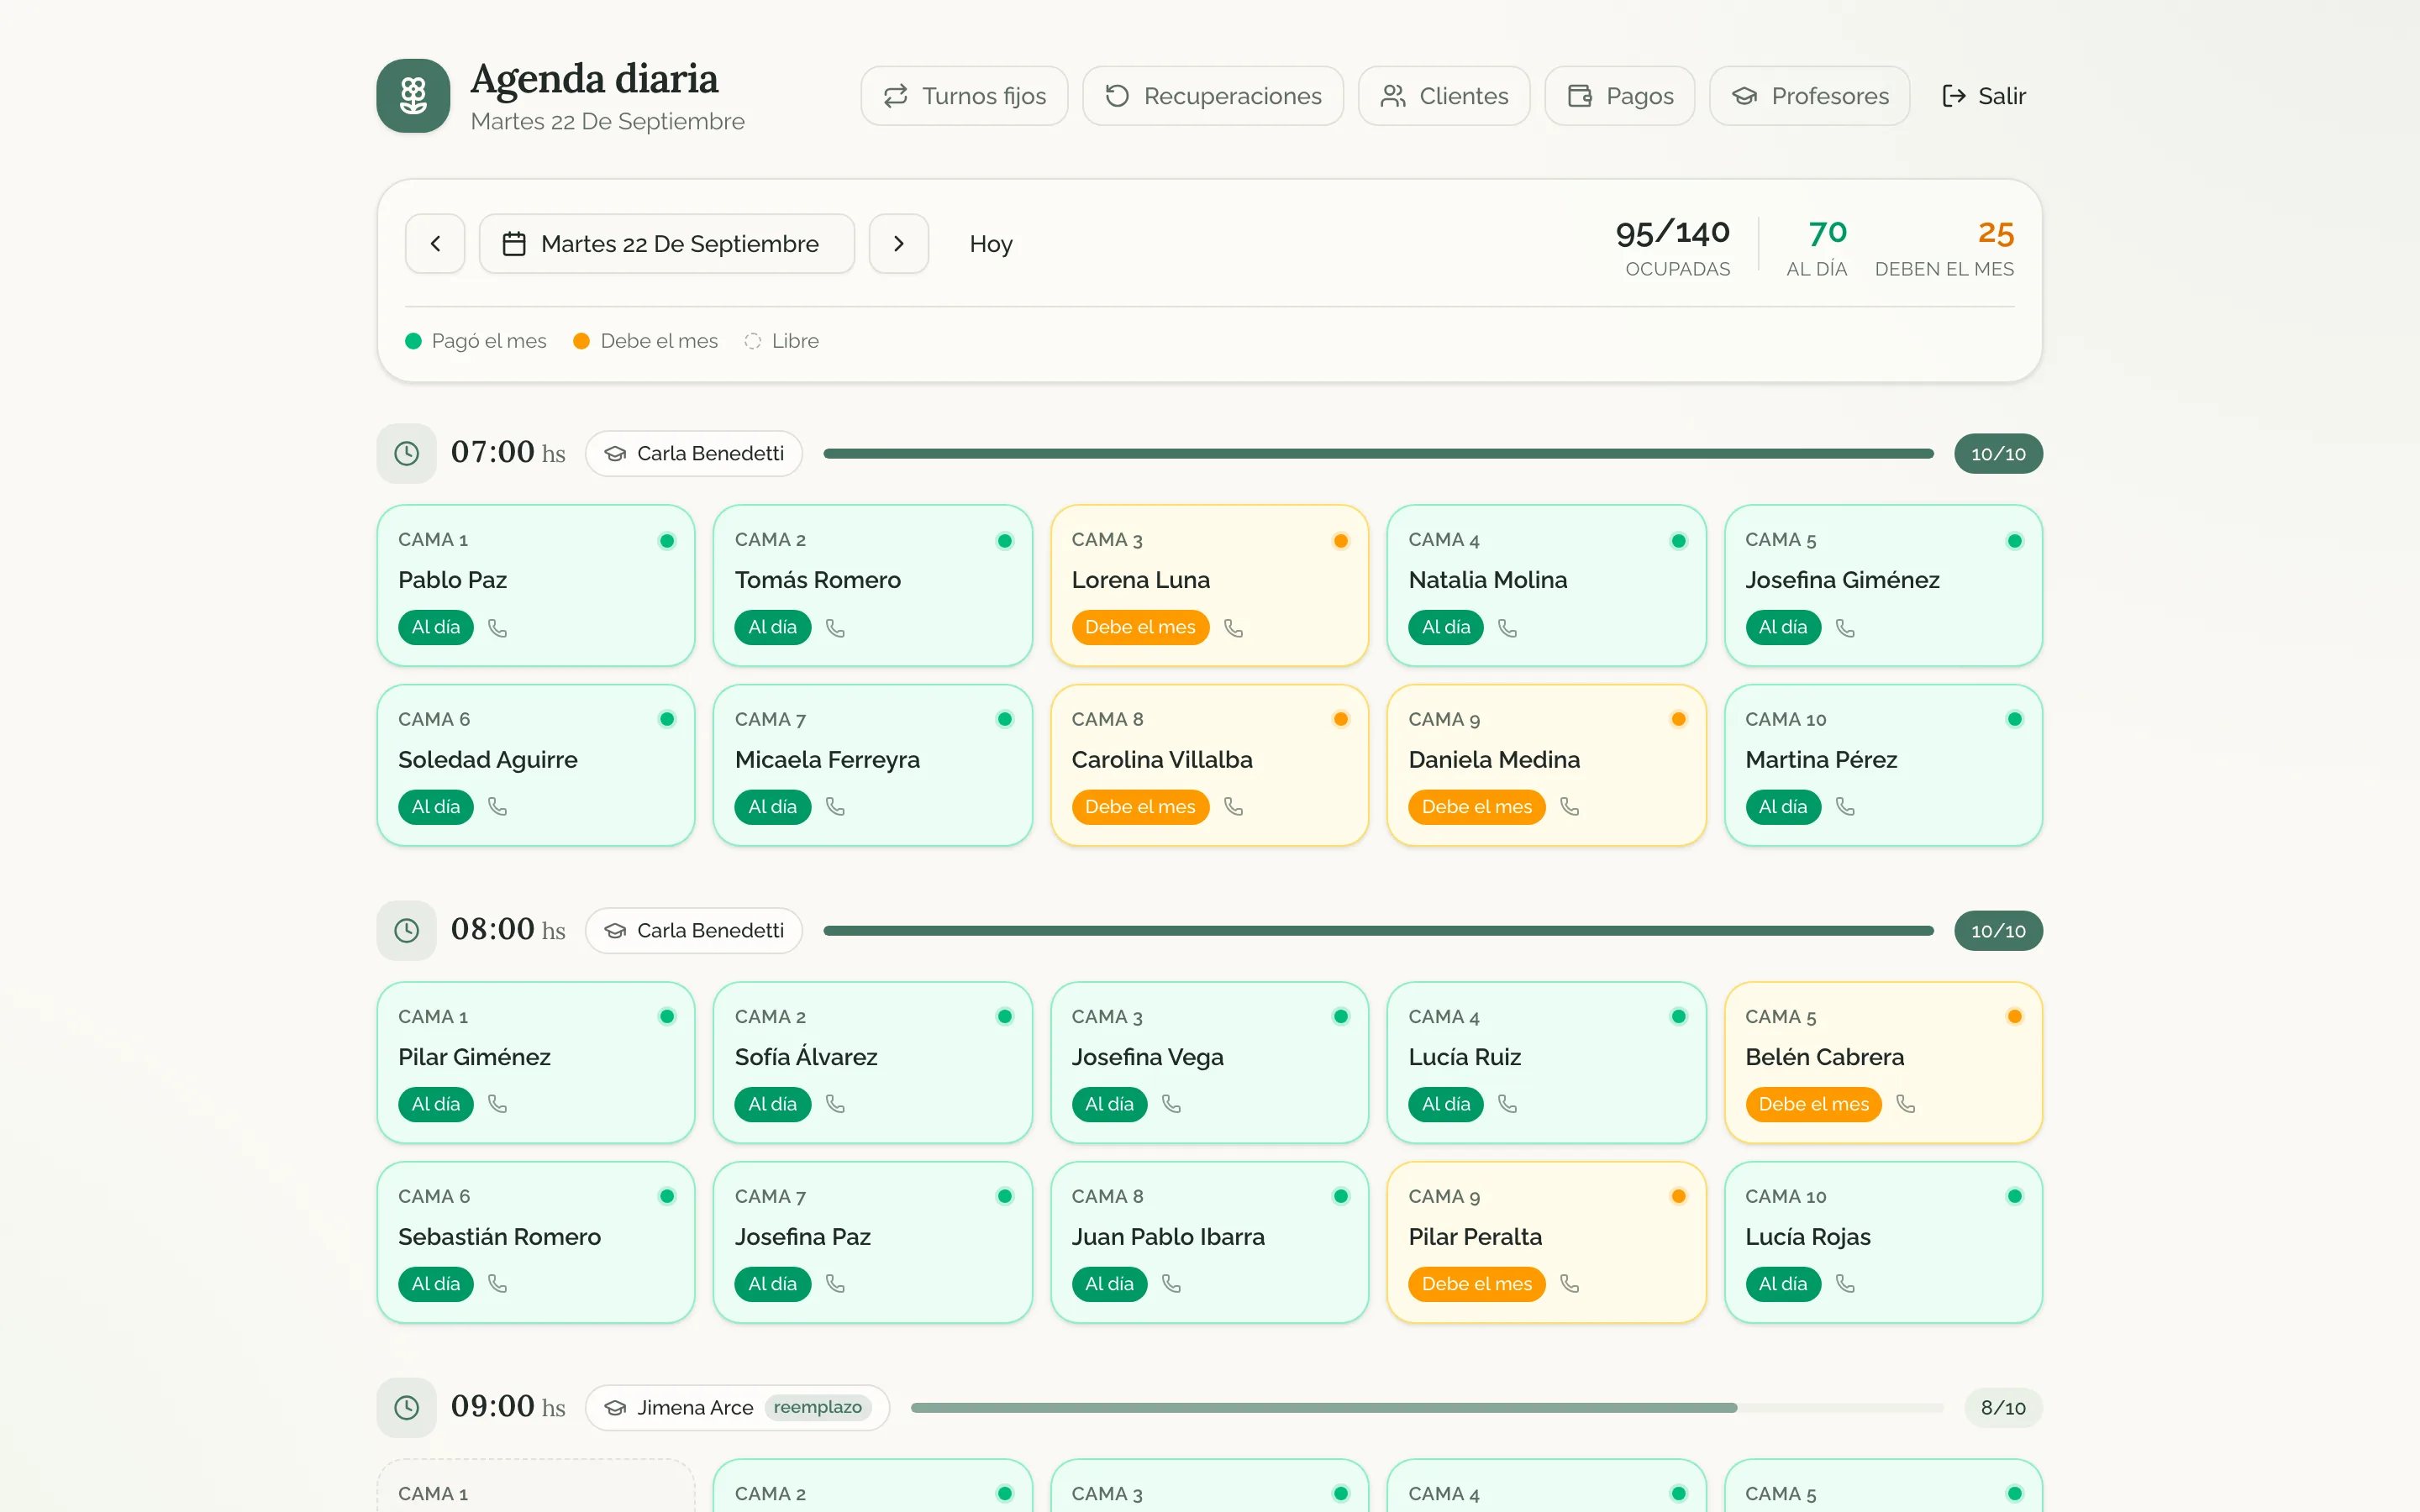Click phone icon on Pablo Paz card
The height and width of the screenshot is (1512, 2420).
click(497, 628)
